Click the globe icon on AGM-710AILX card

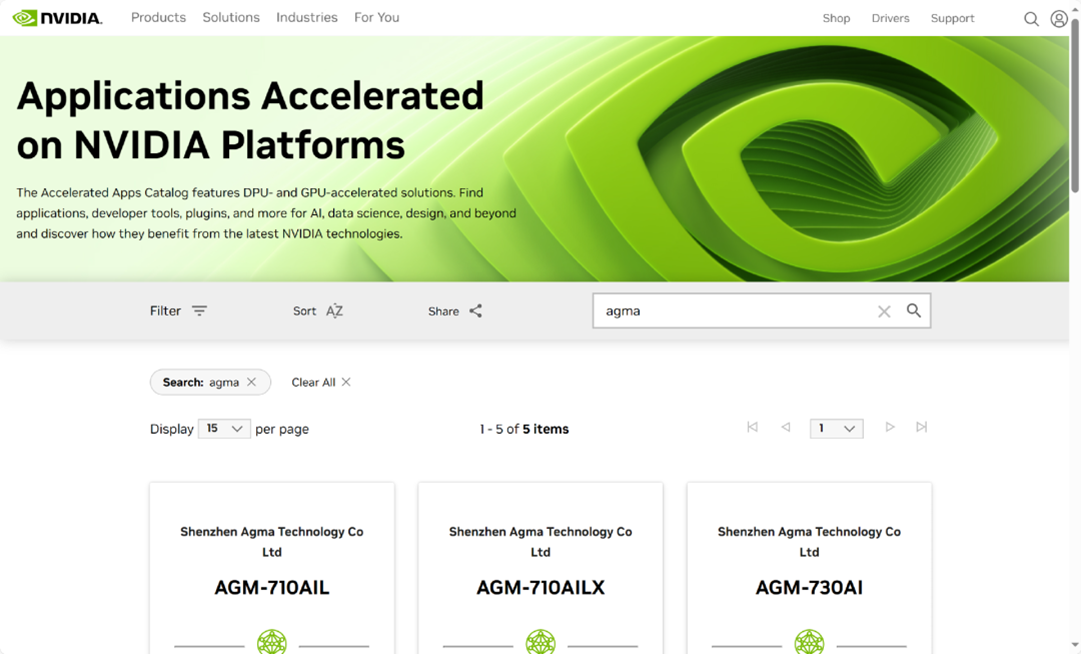(x=540, y=642)
